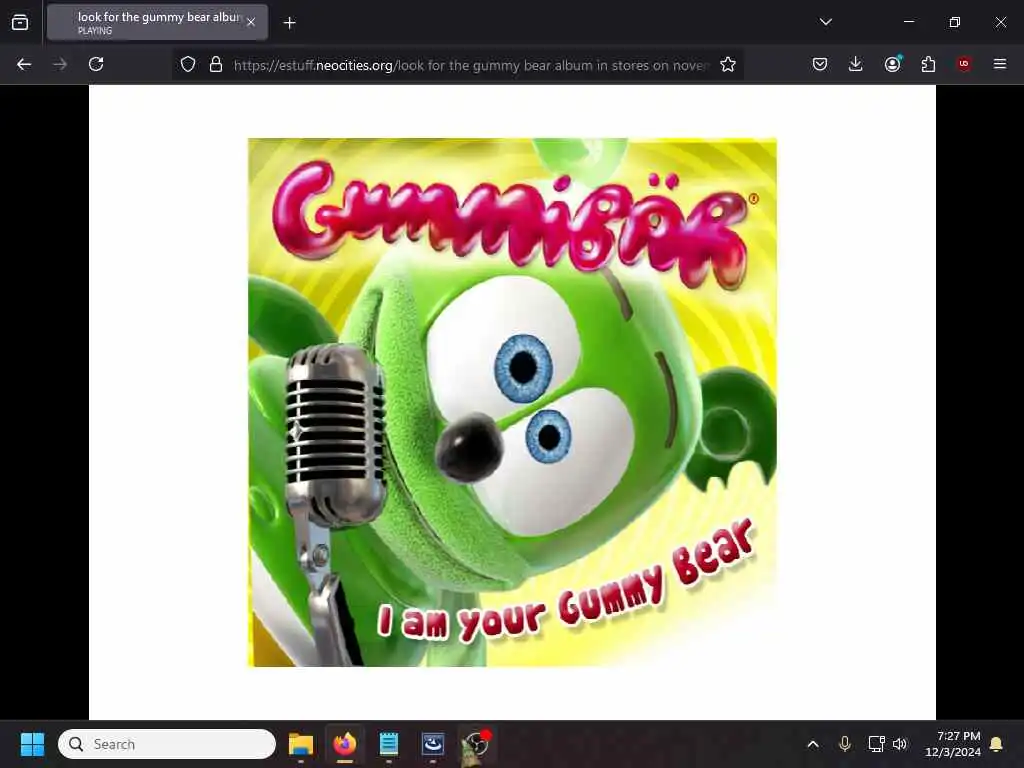Bookmark this page with star icon
Image resolution: width=1024 pixels, height=768 pixels.
[728, 64]
